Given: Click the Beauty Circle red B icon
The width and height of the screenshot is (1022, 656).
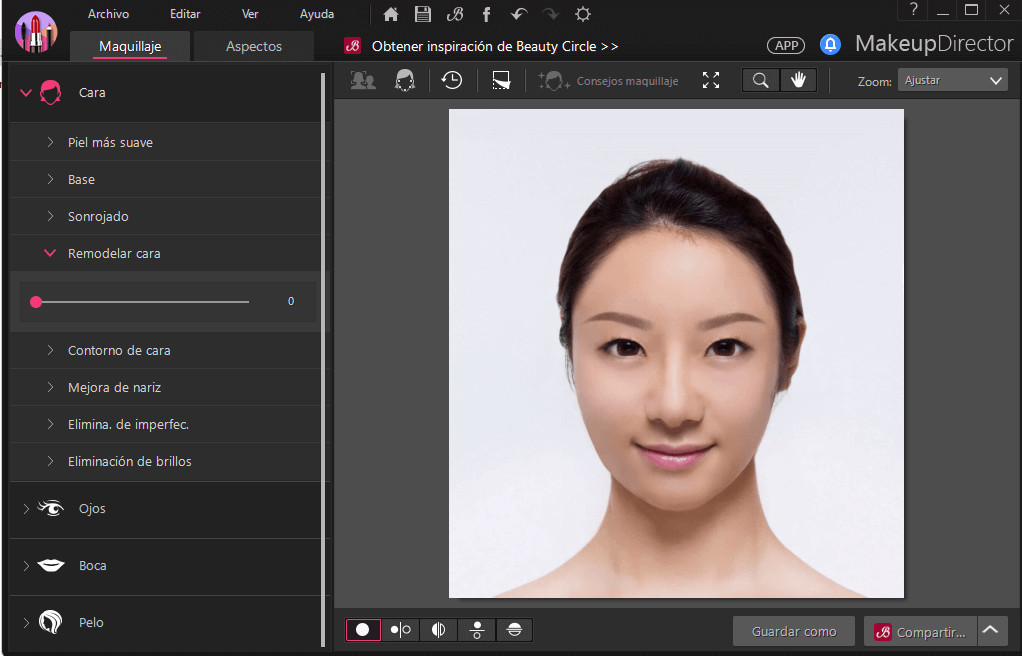Looking at the screenshot, I should click(x=353, y=46).
